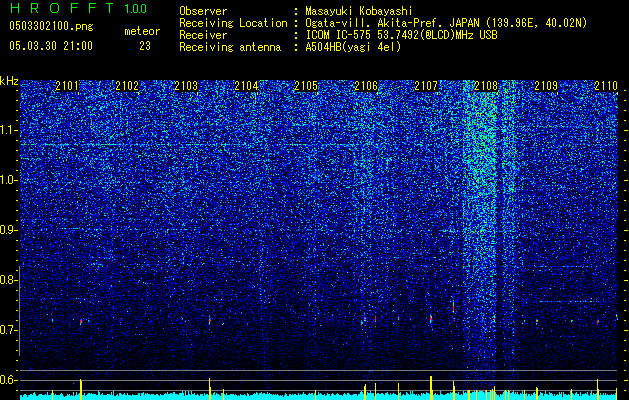629x400 pixels.
Task: Click the 1.1 frequency axis label
Action: (9, 130)
